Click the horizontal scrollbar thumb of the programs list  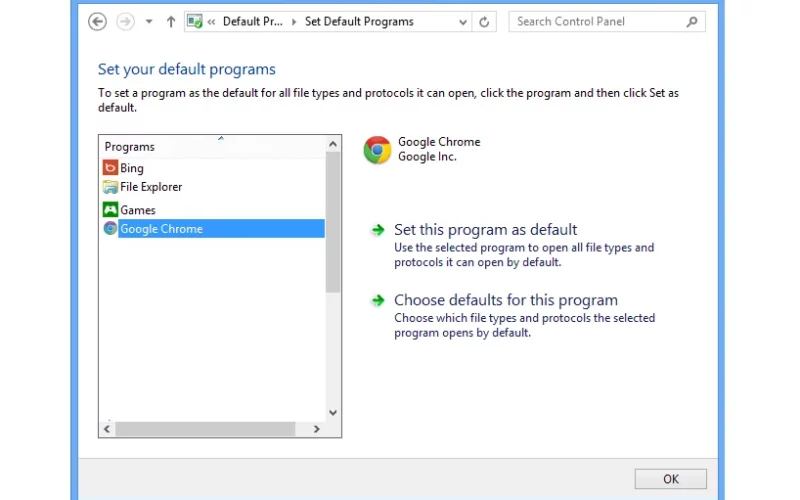(205, 429)
